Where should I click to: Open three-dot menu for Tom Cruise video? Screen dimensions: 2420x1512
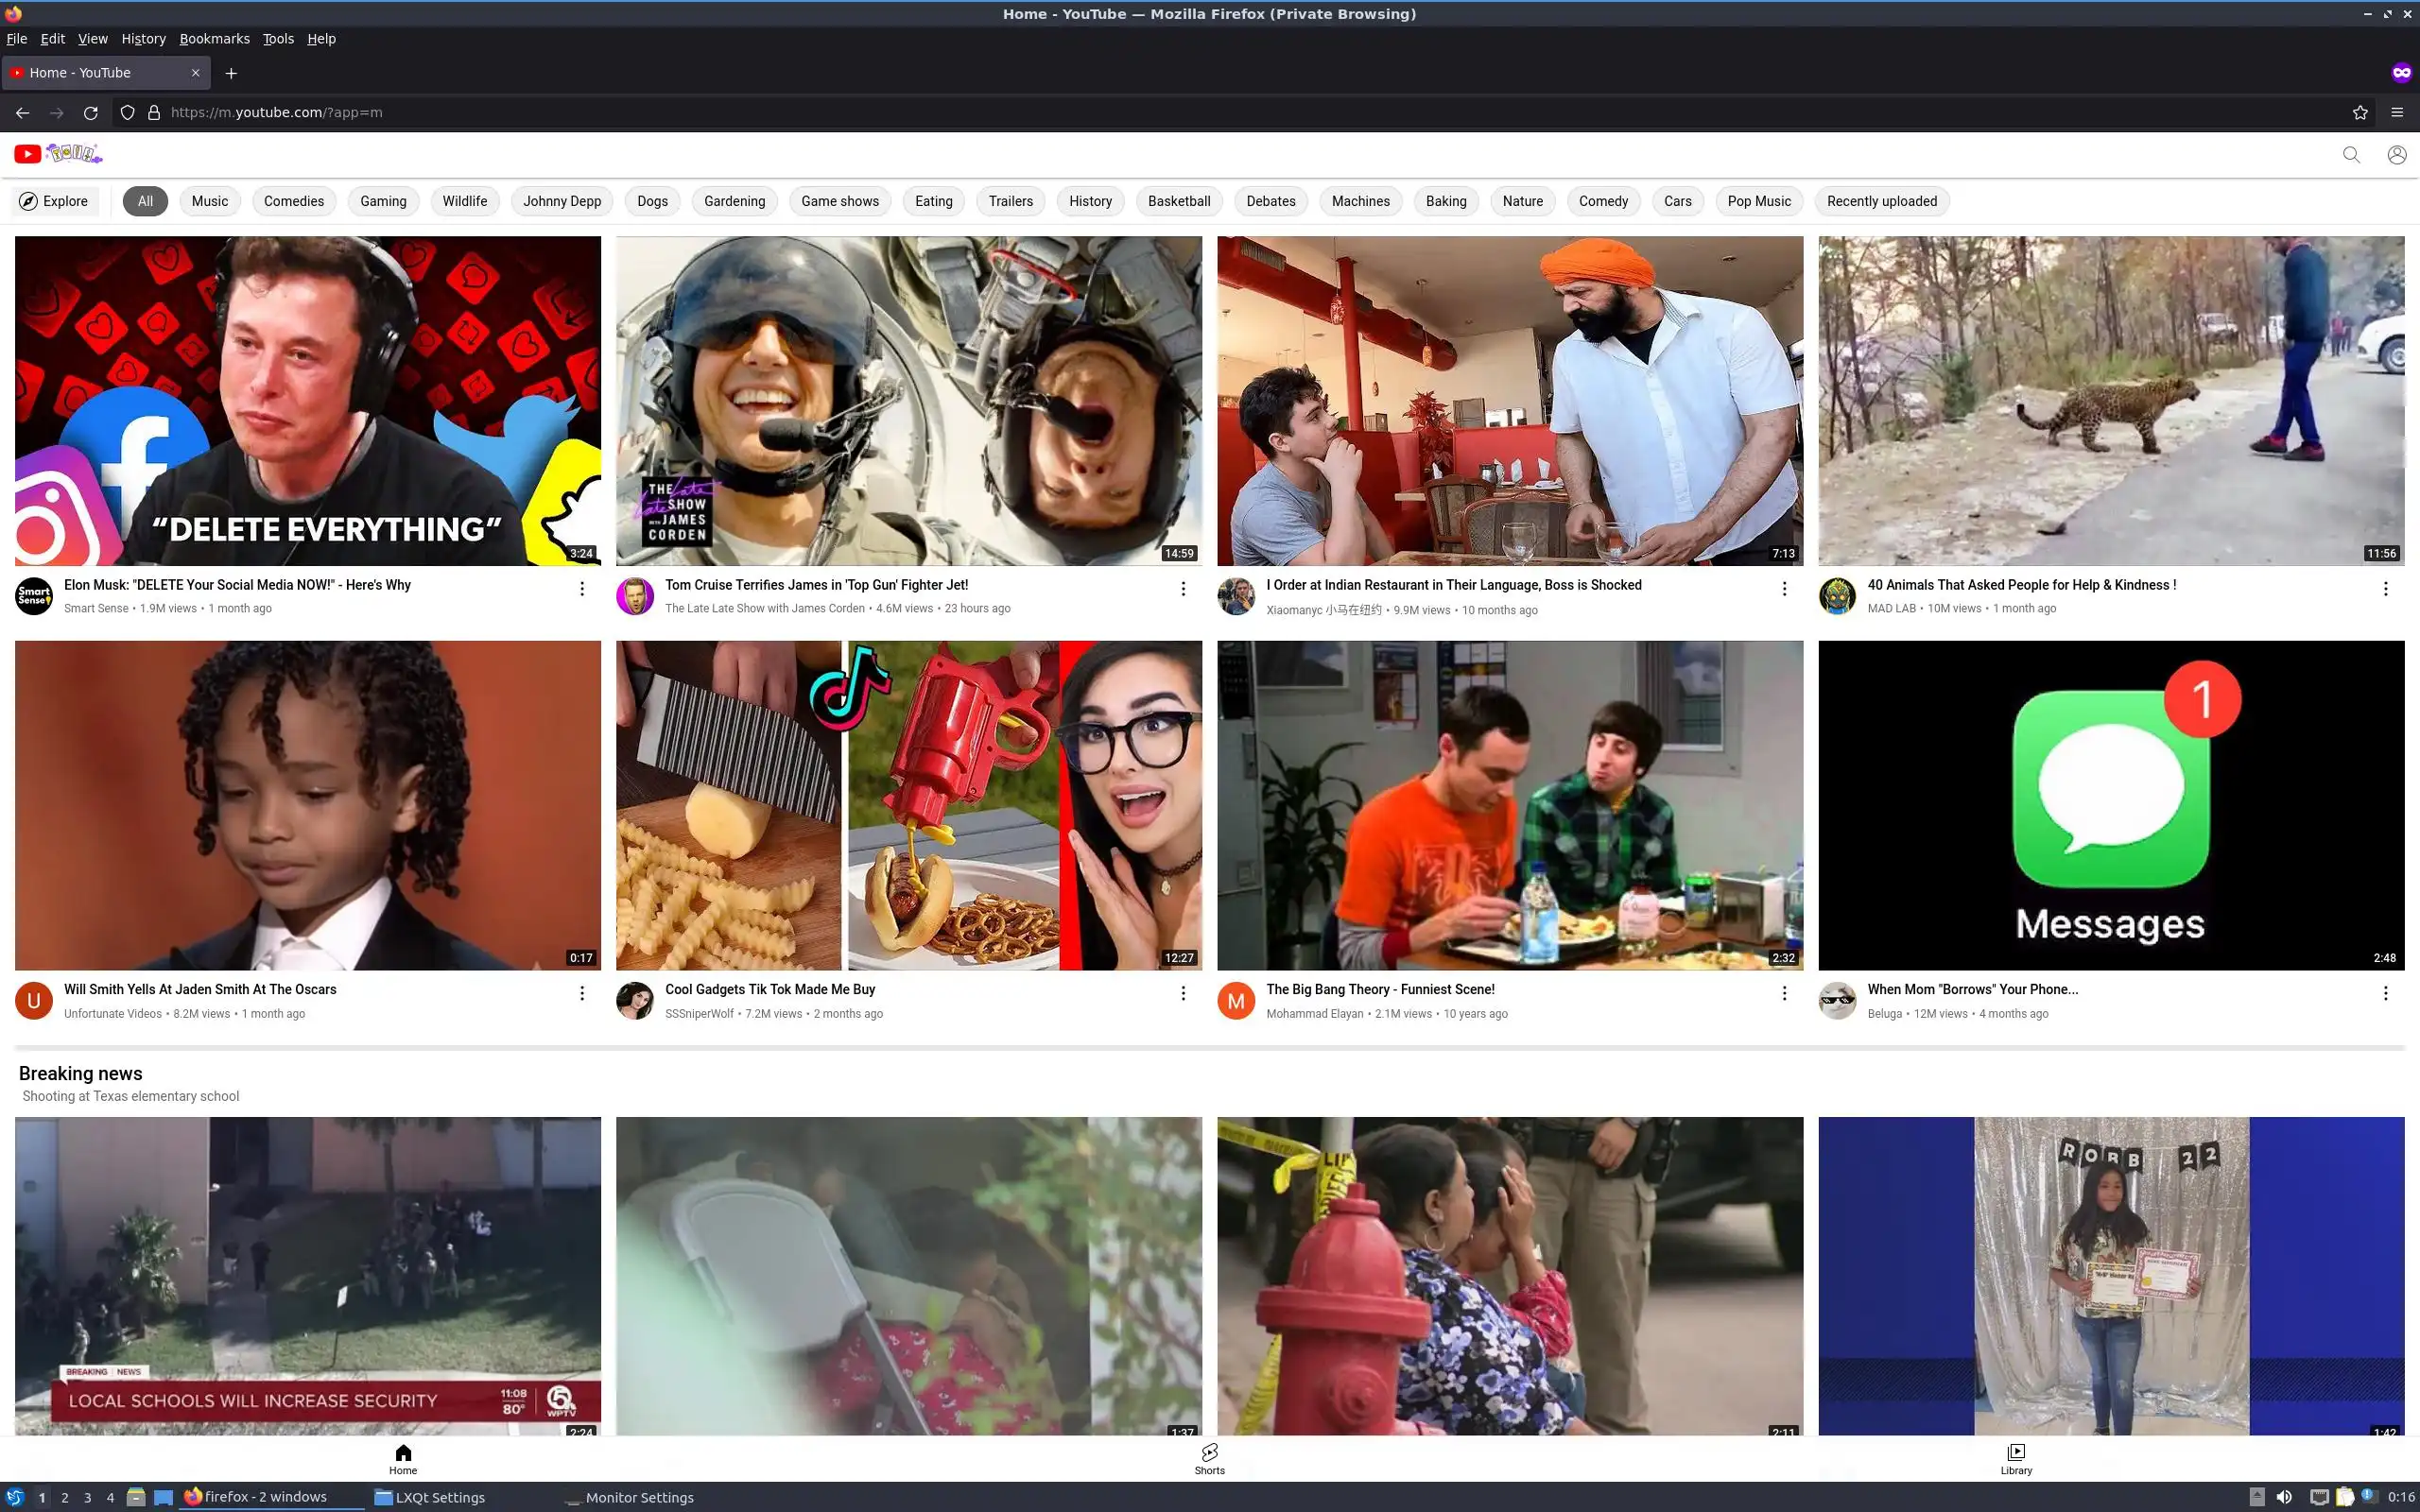1182,589
